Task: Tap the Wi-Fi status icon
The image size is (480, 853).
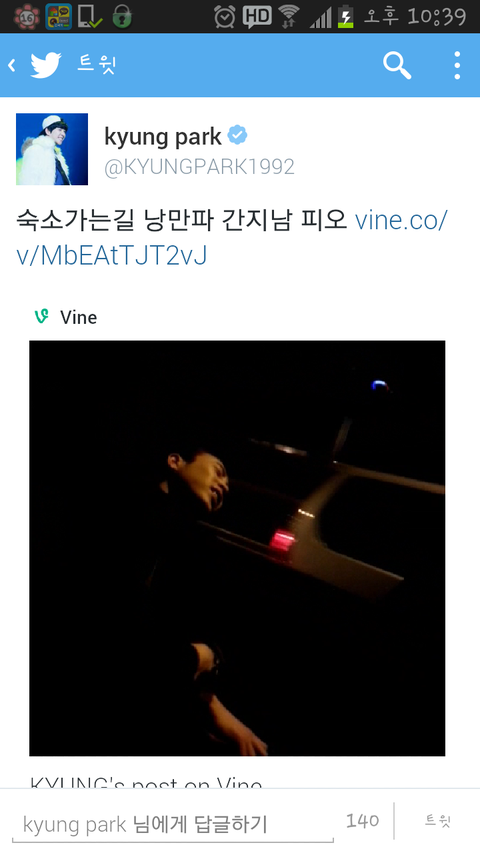Action: pyautogui.click(x=289, y=16)
